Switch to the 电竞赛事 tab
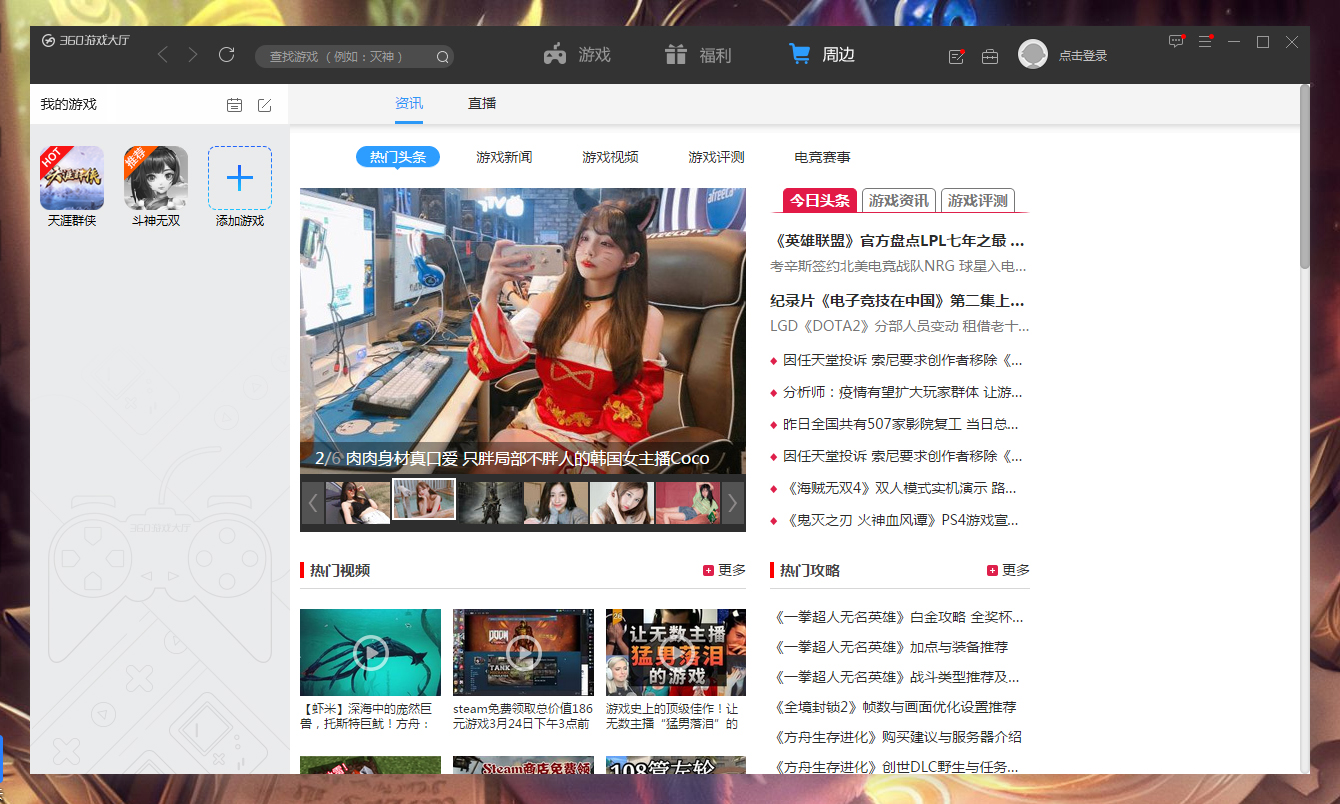 point(822,157)
